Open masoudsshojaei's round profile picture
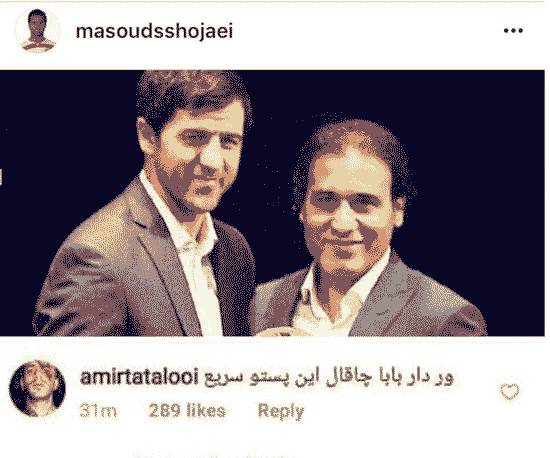This screenshot has height=458, width=550. pos(38,31)
